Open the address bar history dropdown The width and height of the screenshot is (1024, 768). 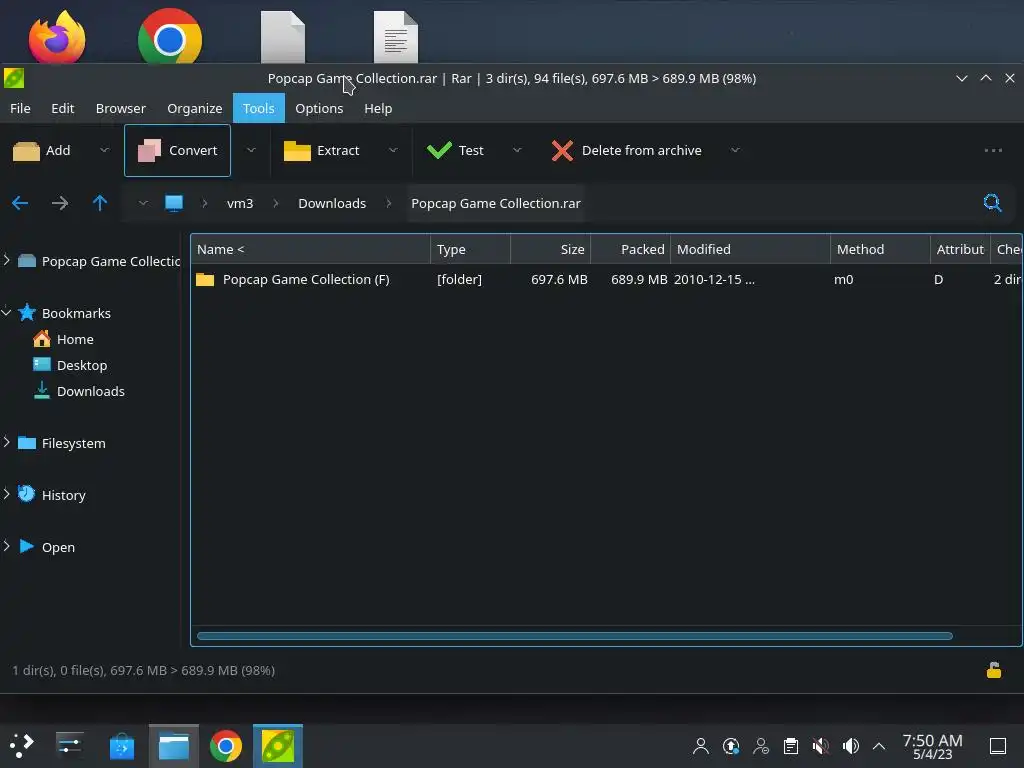[143, 203]
